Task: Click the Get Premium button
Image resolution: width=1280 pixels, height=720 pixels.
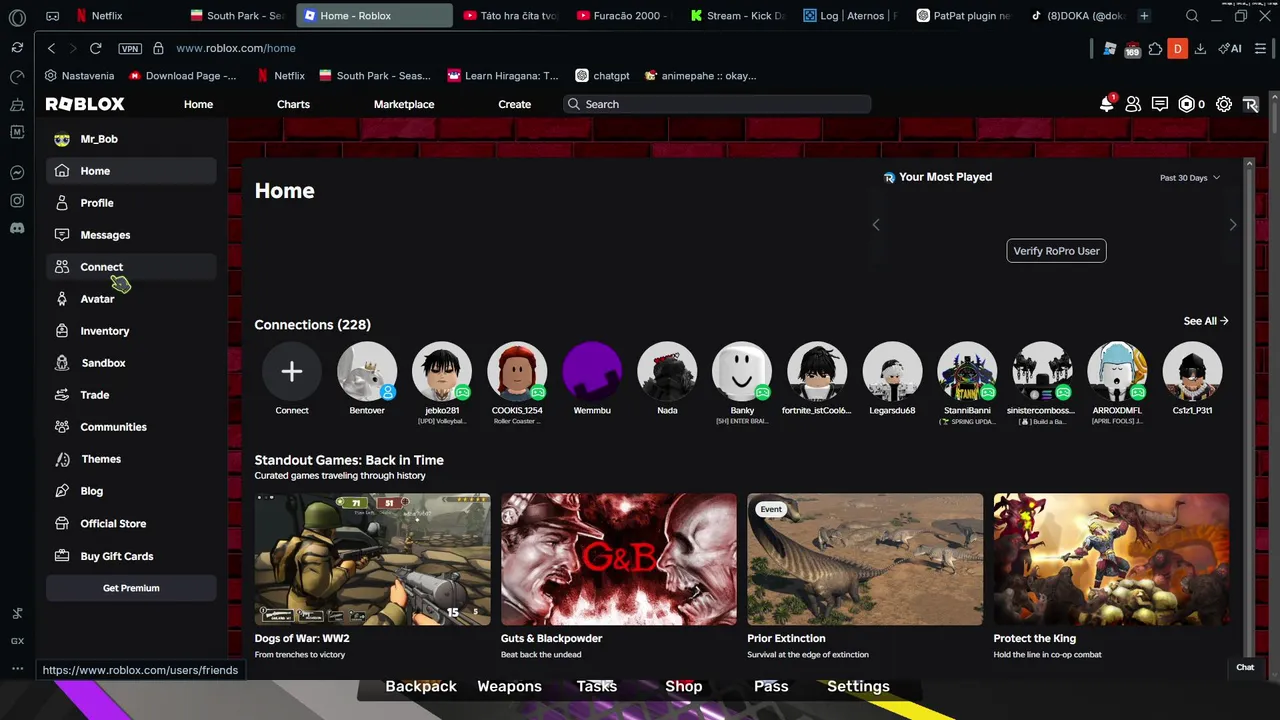Action: pos(131,588)
